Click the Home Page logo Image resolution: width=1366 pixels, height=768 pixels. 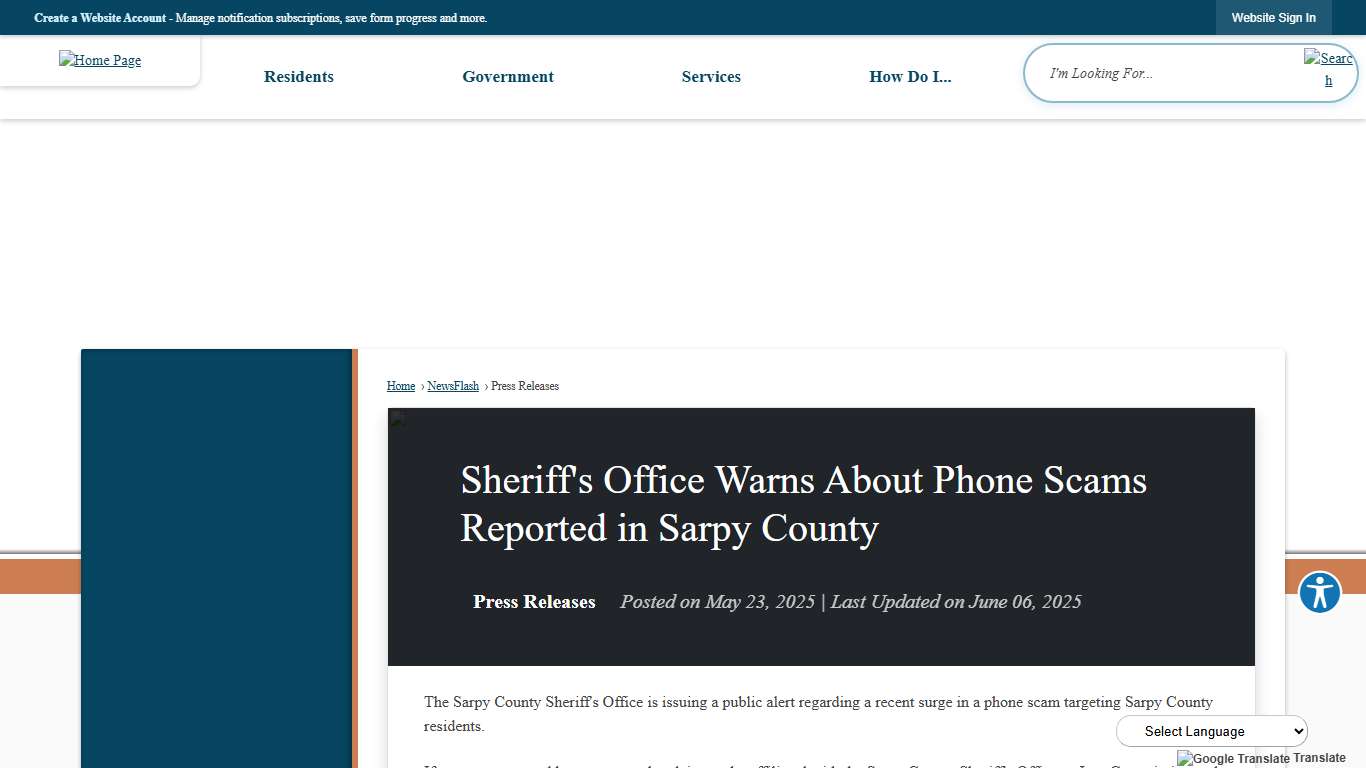(99, 60)
